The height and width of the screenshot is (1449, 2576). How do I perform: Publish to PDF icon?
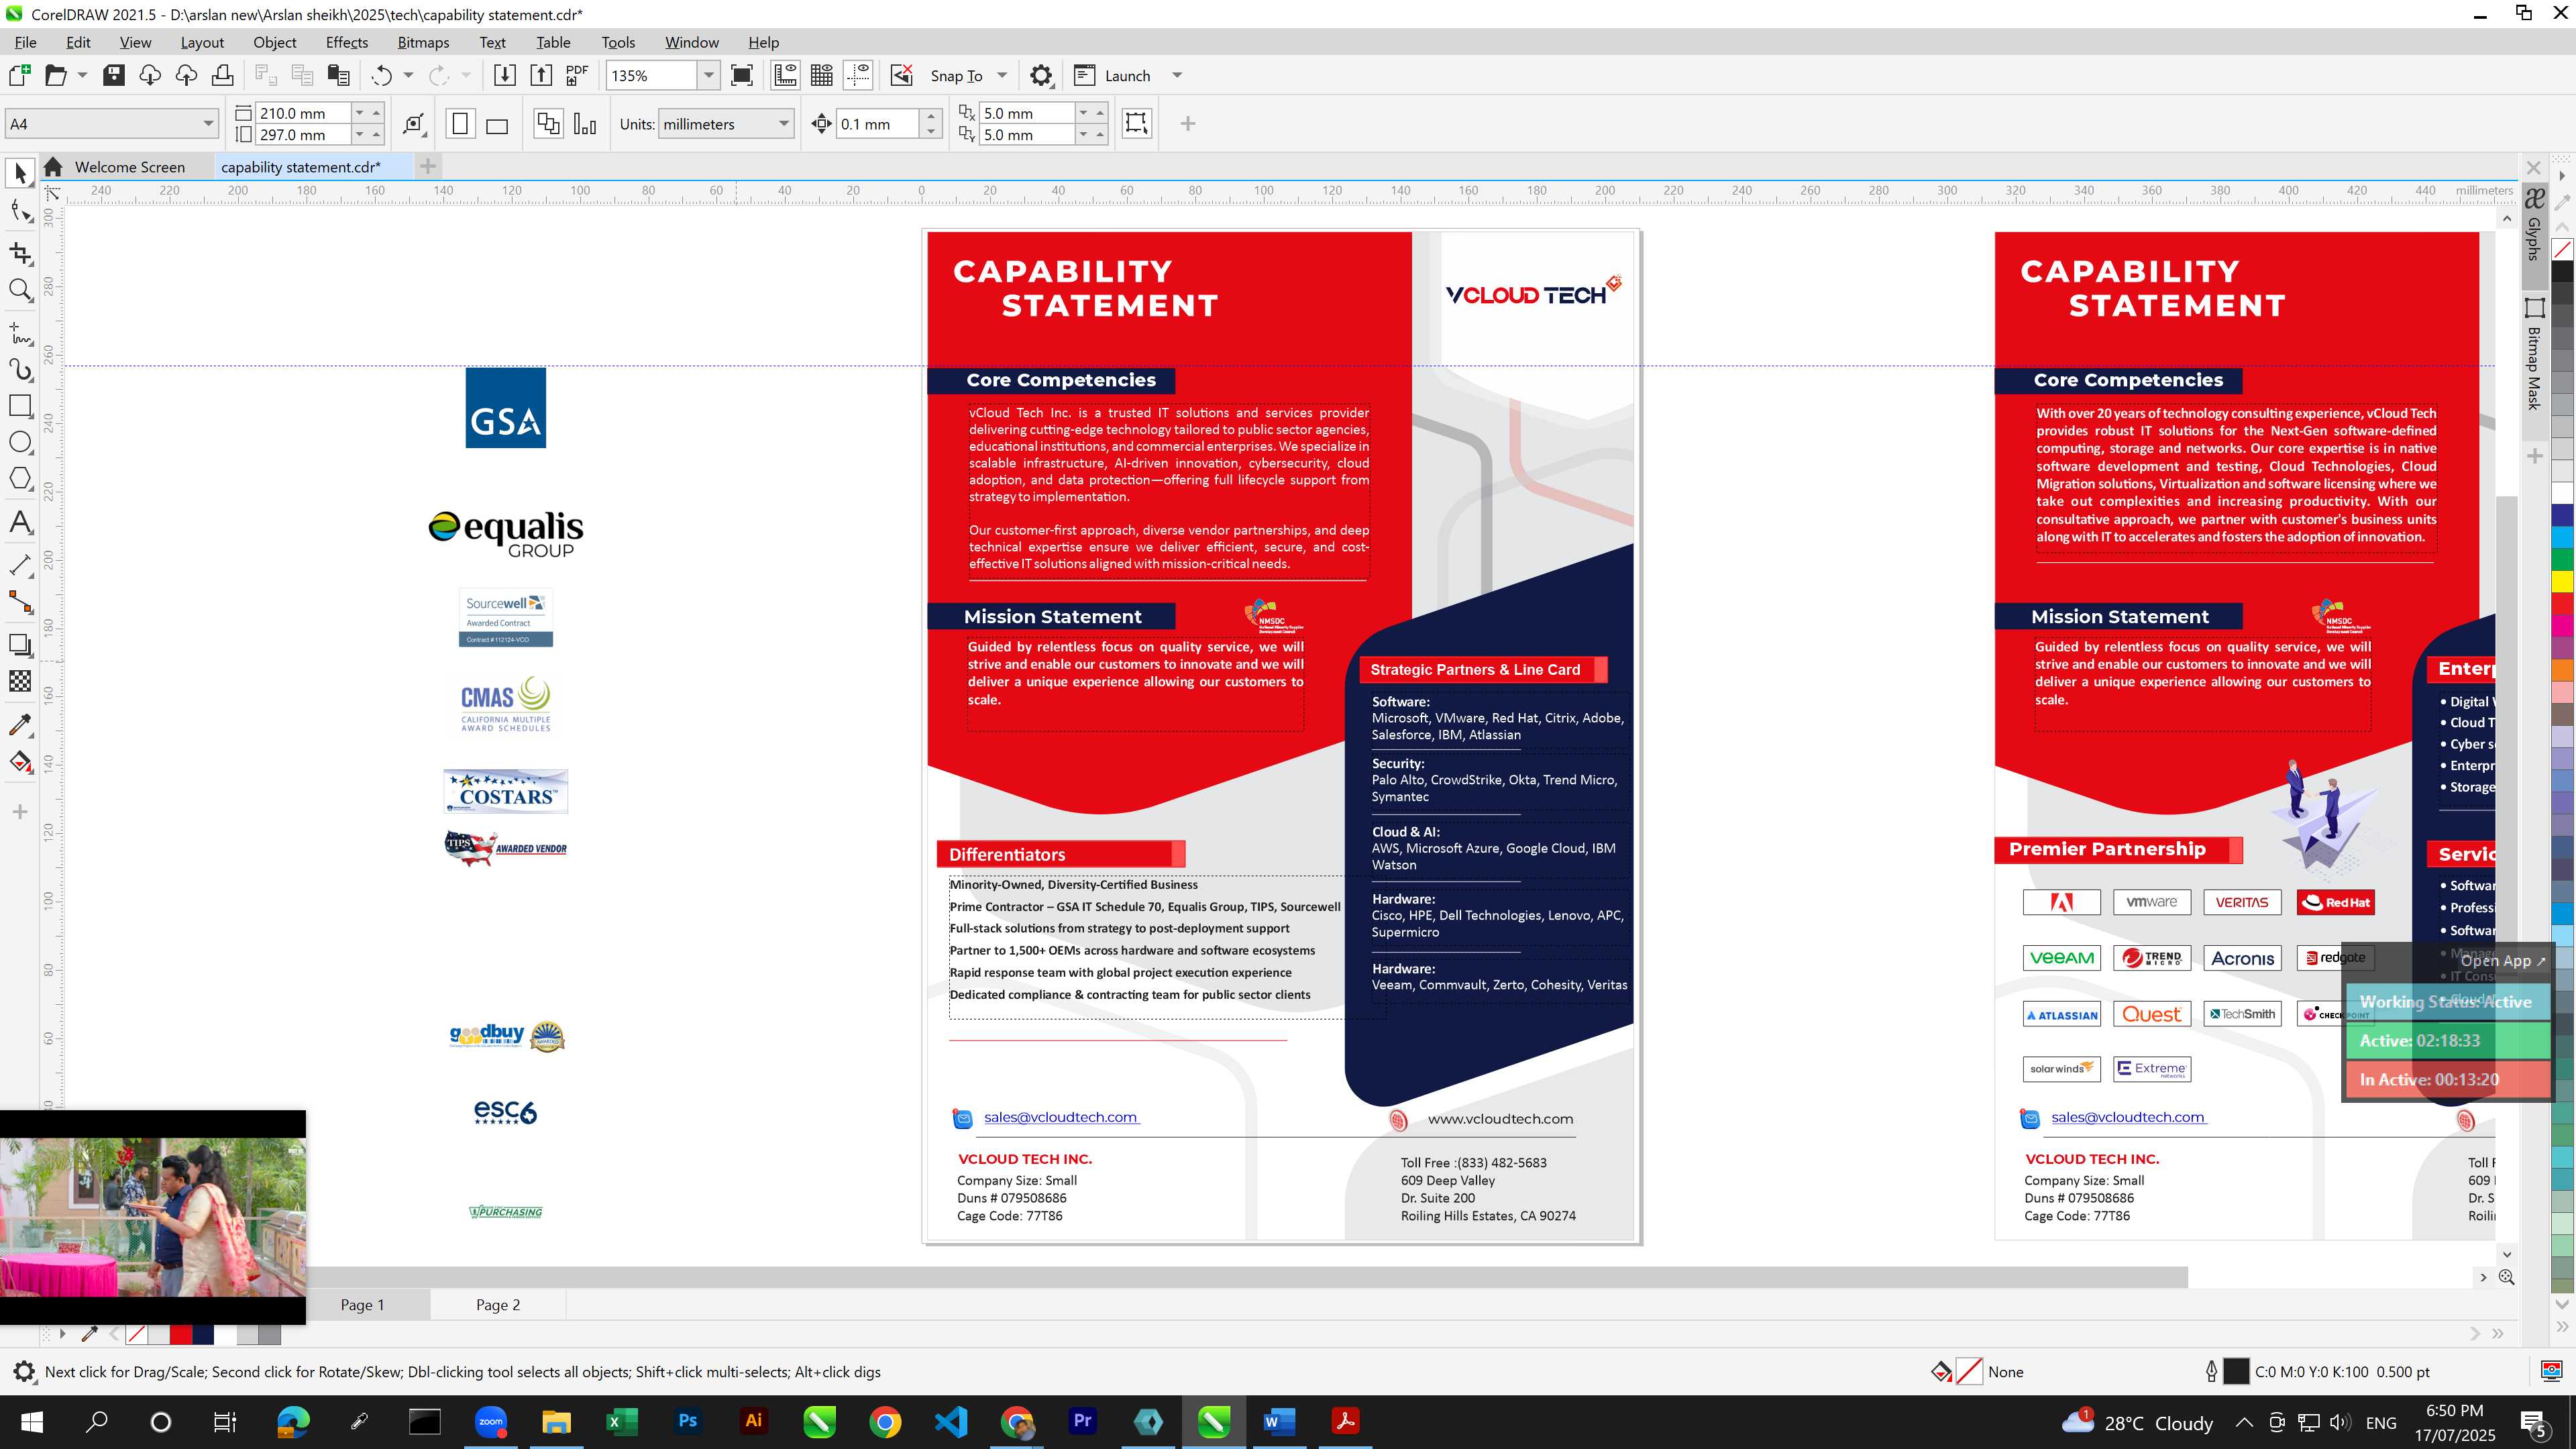pos(577,75)
